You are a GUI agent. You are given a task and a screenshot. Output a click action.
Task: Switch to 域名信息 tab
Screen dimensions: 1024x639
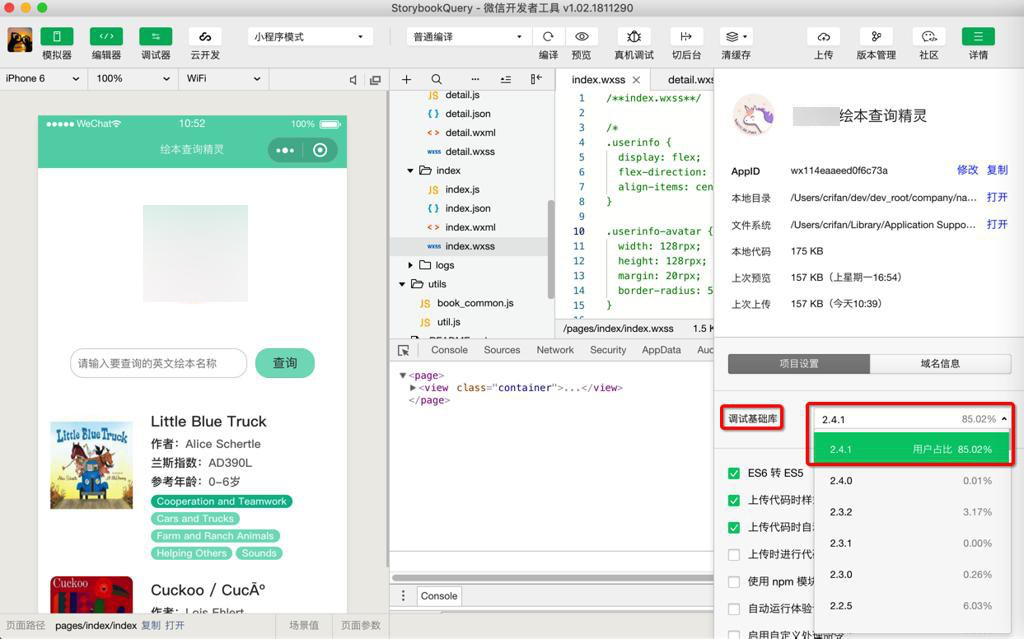[940, 363]
